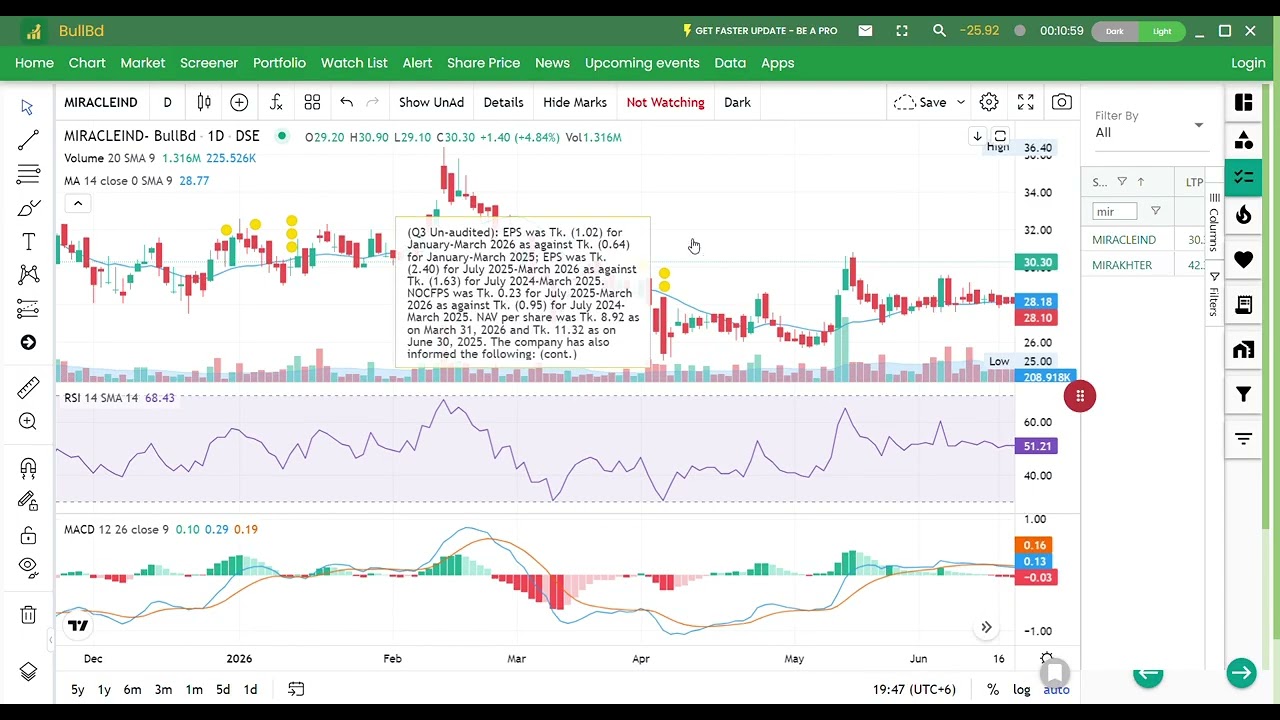Open the Upcoming events menu
Viewport: 1280px width, 720px height.
pyautogui.click(x=642, y=63)
